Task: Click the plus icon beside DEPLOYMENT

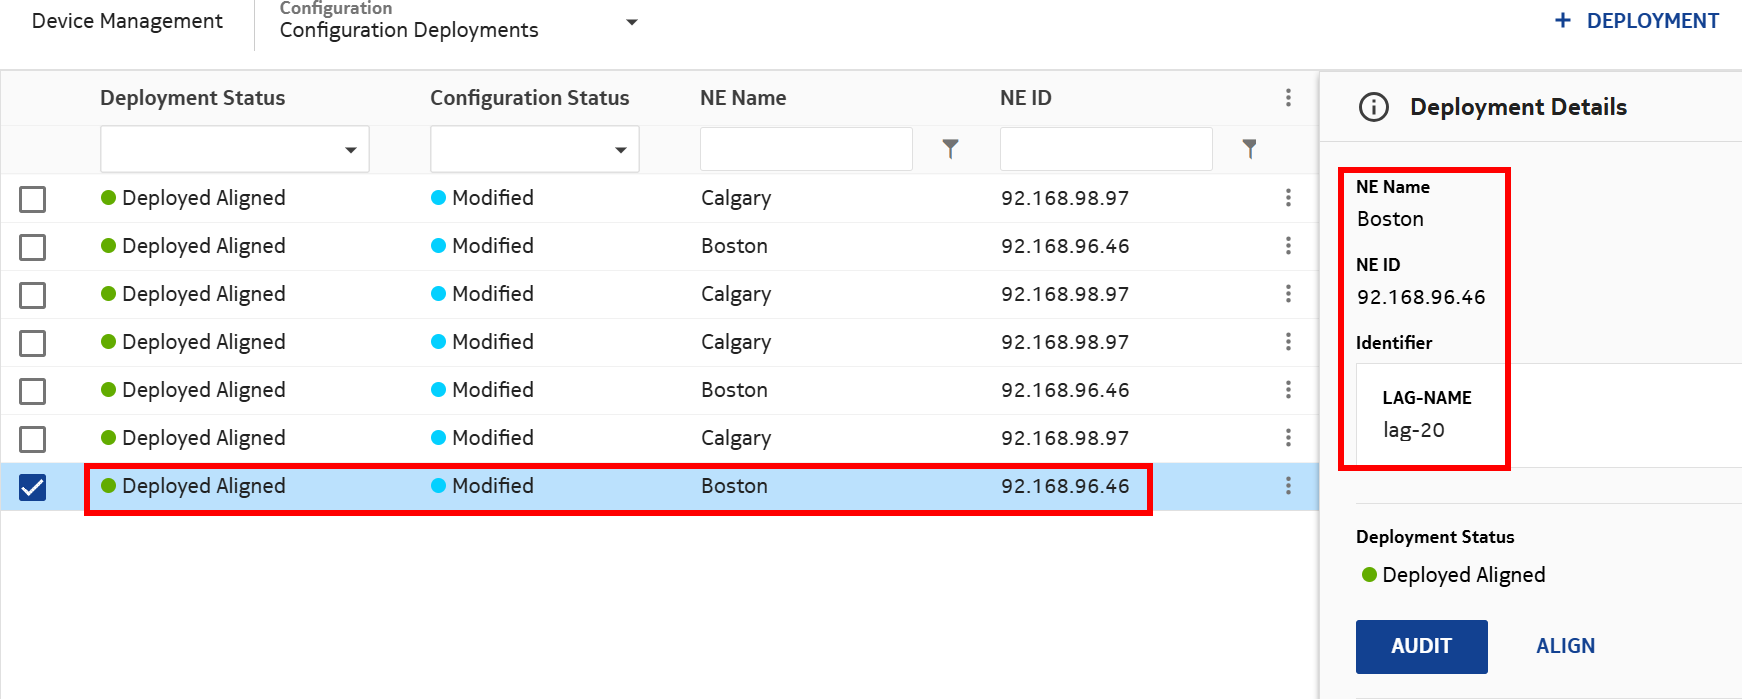Action: point(1563,21)
